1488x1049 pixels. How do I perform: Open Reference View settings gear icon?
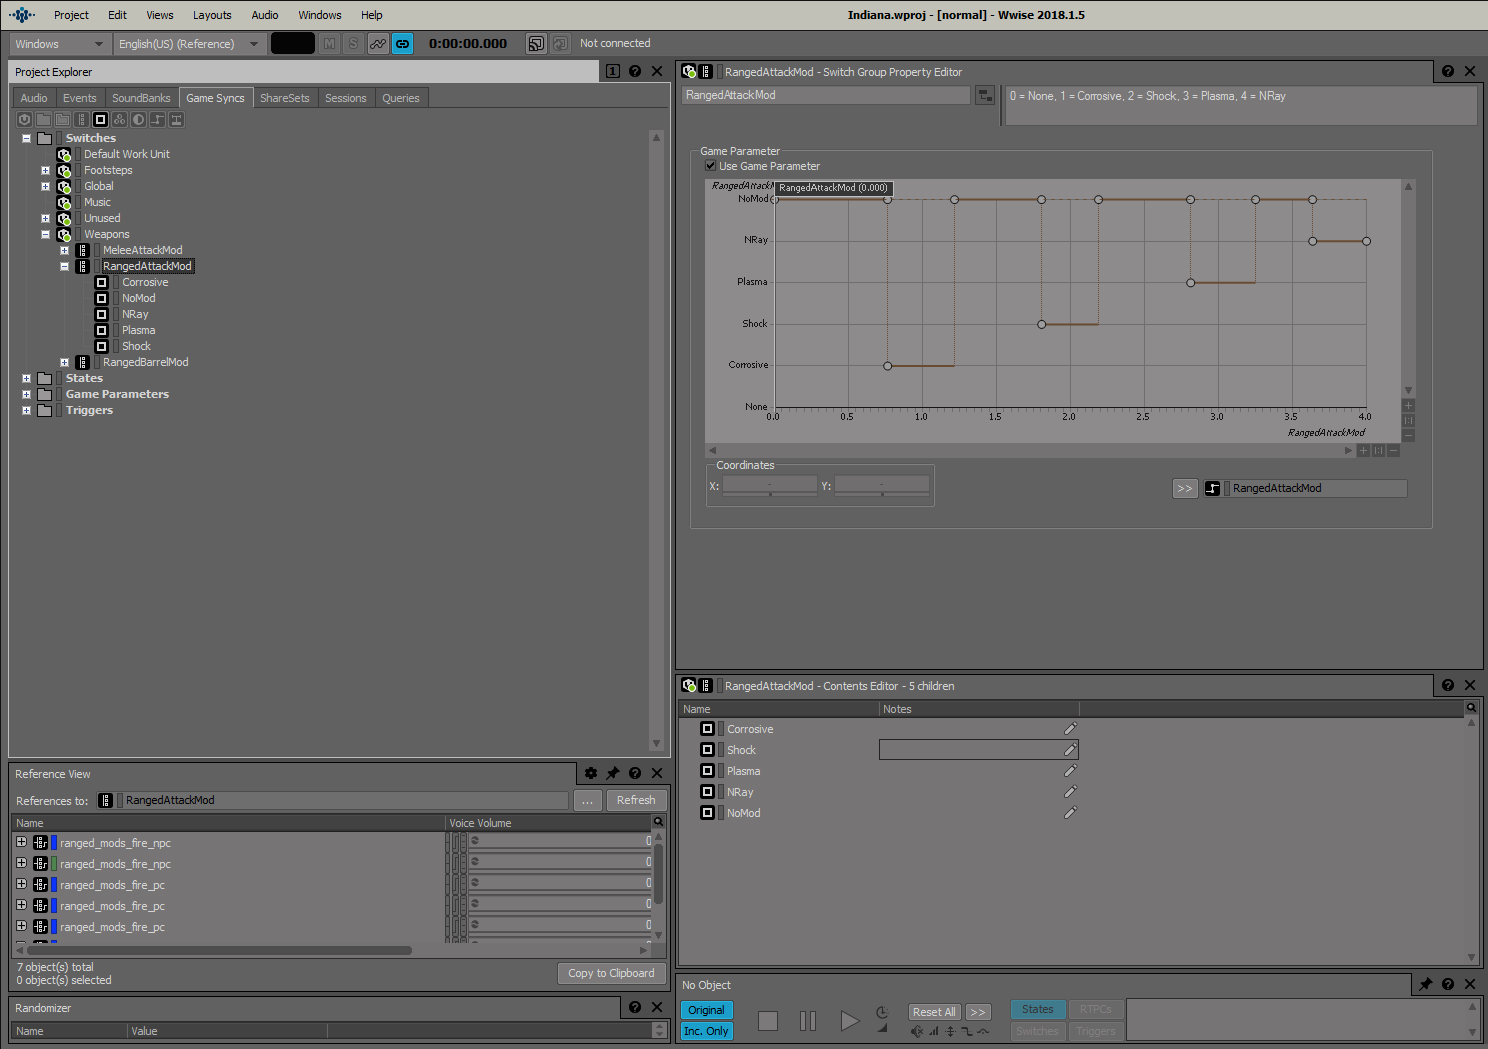click(591, 773)
